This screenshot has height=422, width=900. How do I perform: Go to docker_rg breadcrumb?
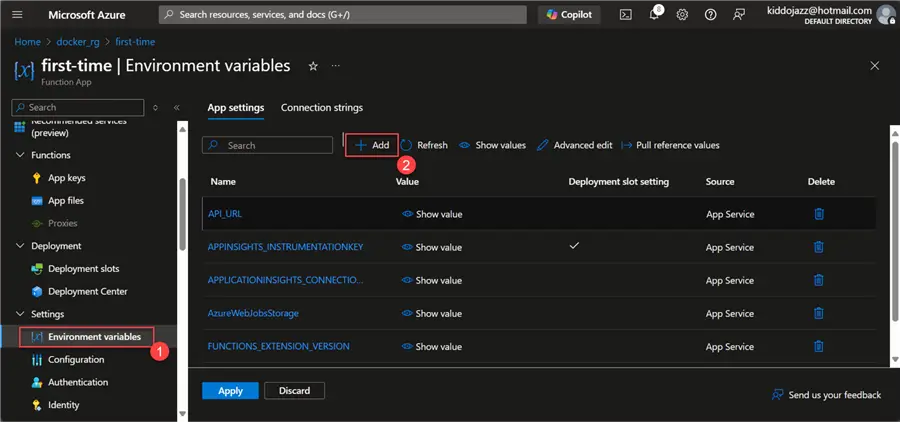[77, 42]
